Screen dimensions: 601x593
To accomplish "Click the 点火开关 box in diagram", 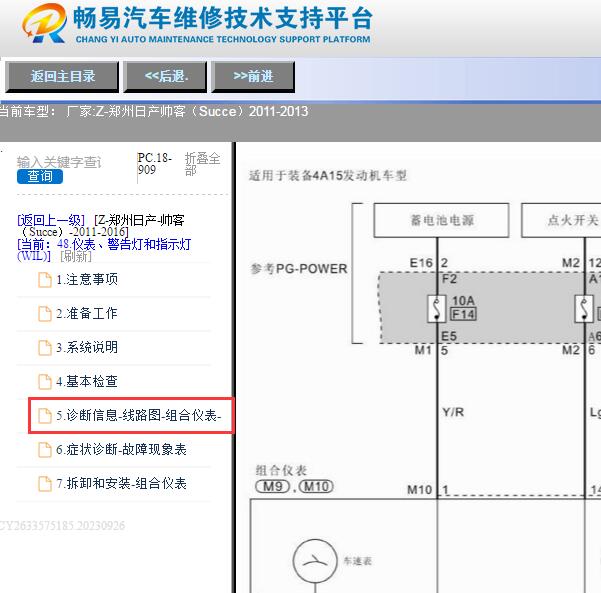I will [x=561, y=220].
